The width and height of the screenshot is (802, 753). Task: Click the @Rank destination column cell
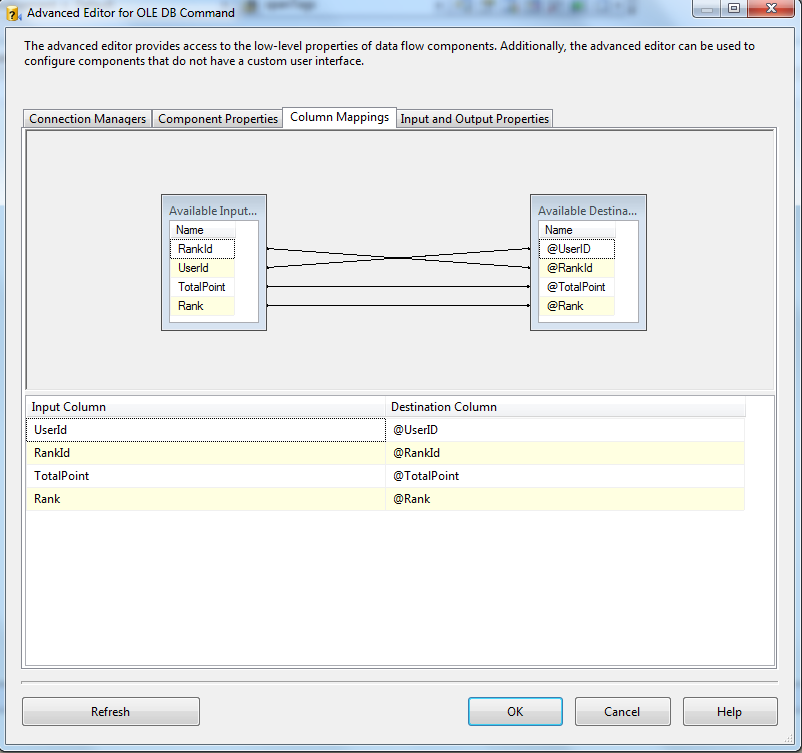pos(565,499)
